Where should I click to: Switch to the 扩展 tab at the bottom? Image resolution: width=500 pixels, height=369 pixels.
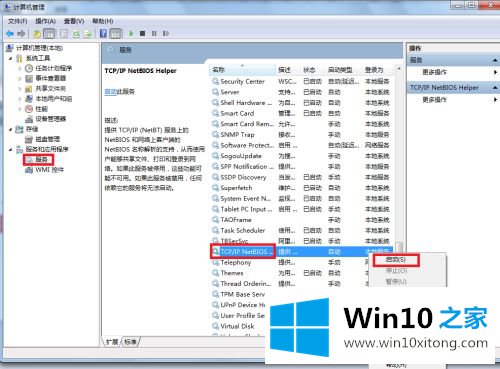point(112,342)
